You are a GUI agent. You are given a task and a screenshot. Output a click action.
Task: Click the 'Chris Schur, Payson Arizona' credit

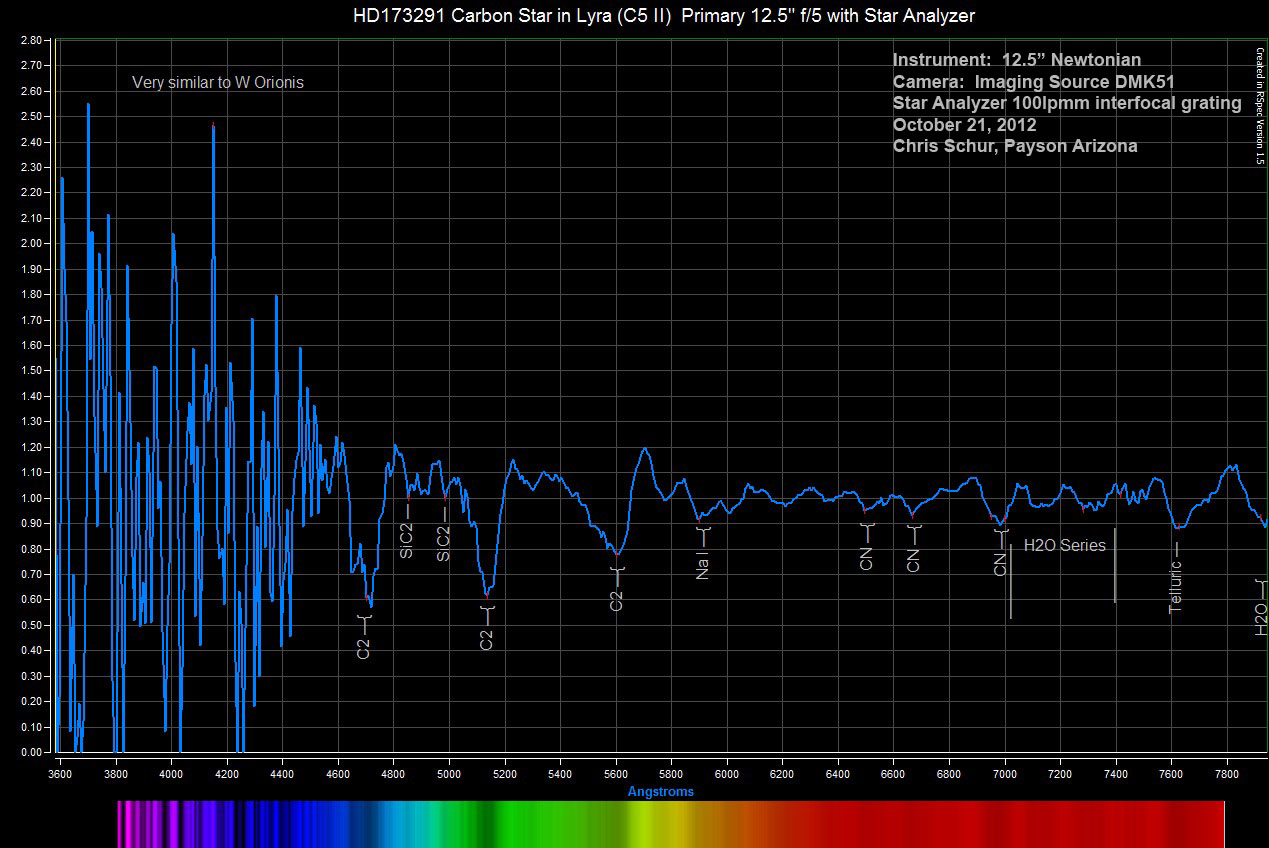tap(1014, 146)
